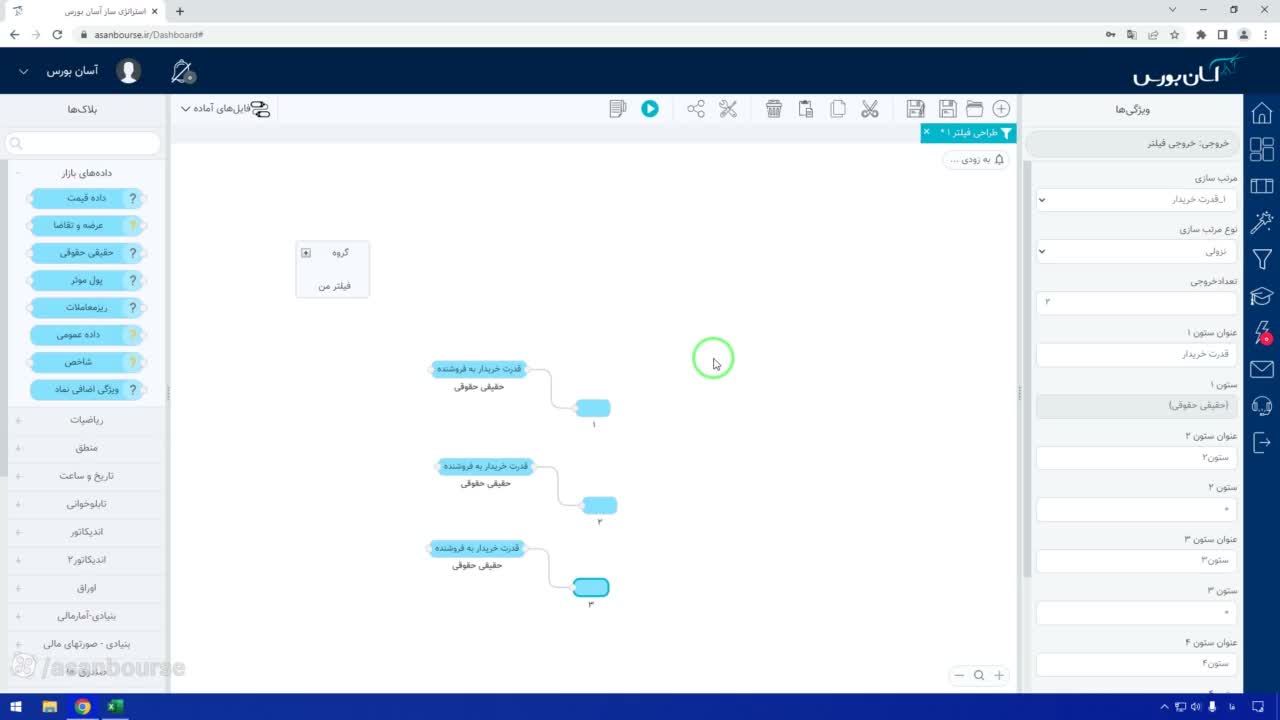The image size is (1280, 720).
Task: Zoom in the canvas with plus button
Action: pyautogui.click(x=998, y=675)
